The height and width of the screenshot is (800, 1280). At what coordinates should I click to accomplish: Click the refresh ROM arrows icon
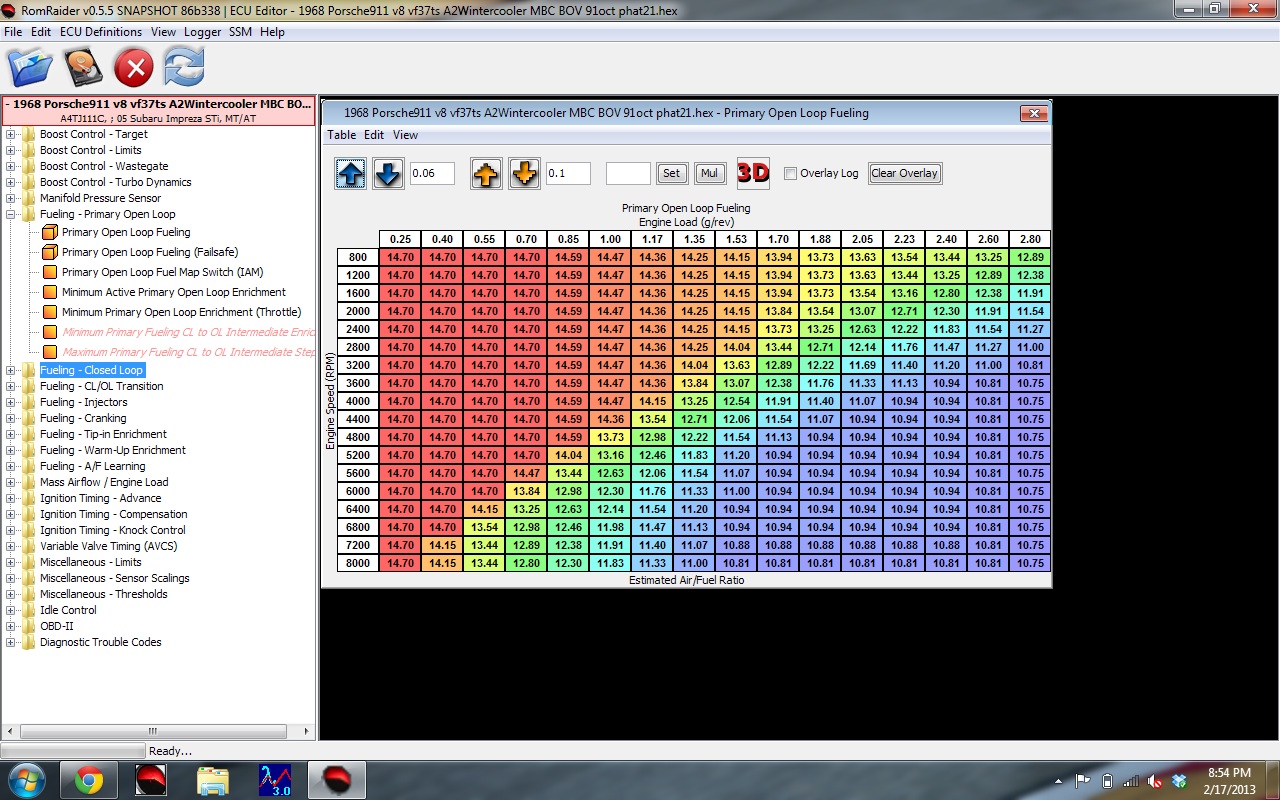[184, 68]
